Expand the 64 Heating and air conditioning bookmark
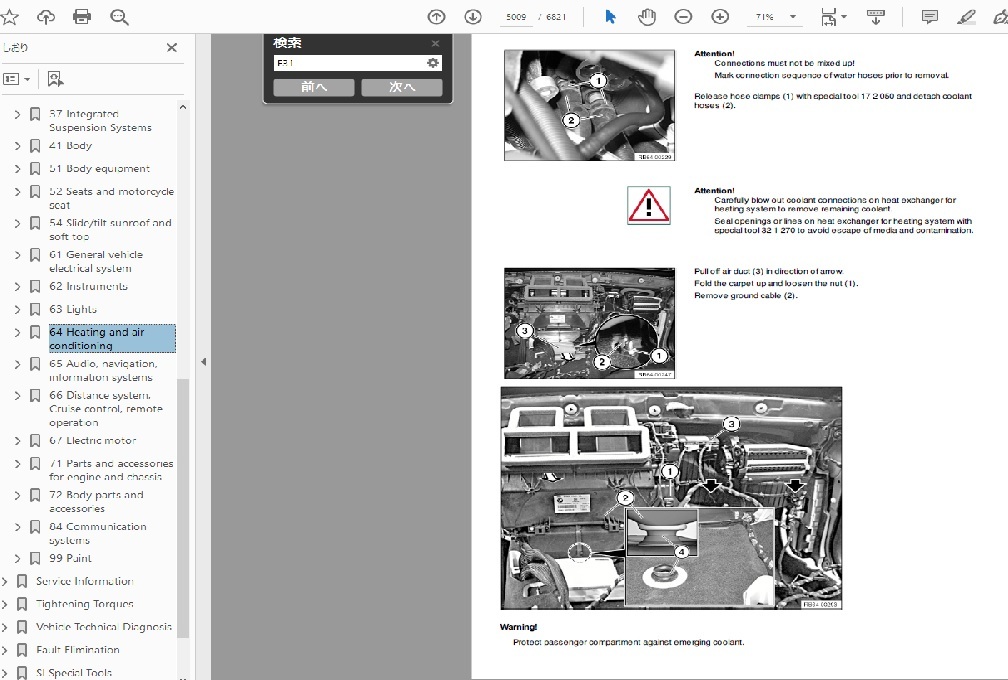The width and height of the screenshot is (1008, 680). (x=17, y=332)
